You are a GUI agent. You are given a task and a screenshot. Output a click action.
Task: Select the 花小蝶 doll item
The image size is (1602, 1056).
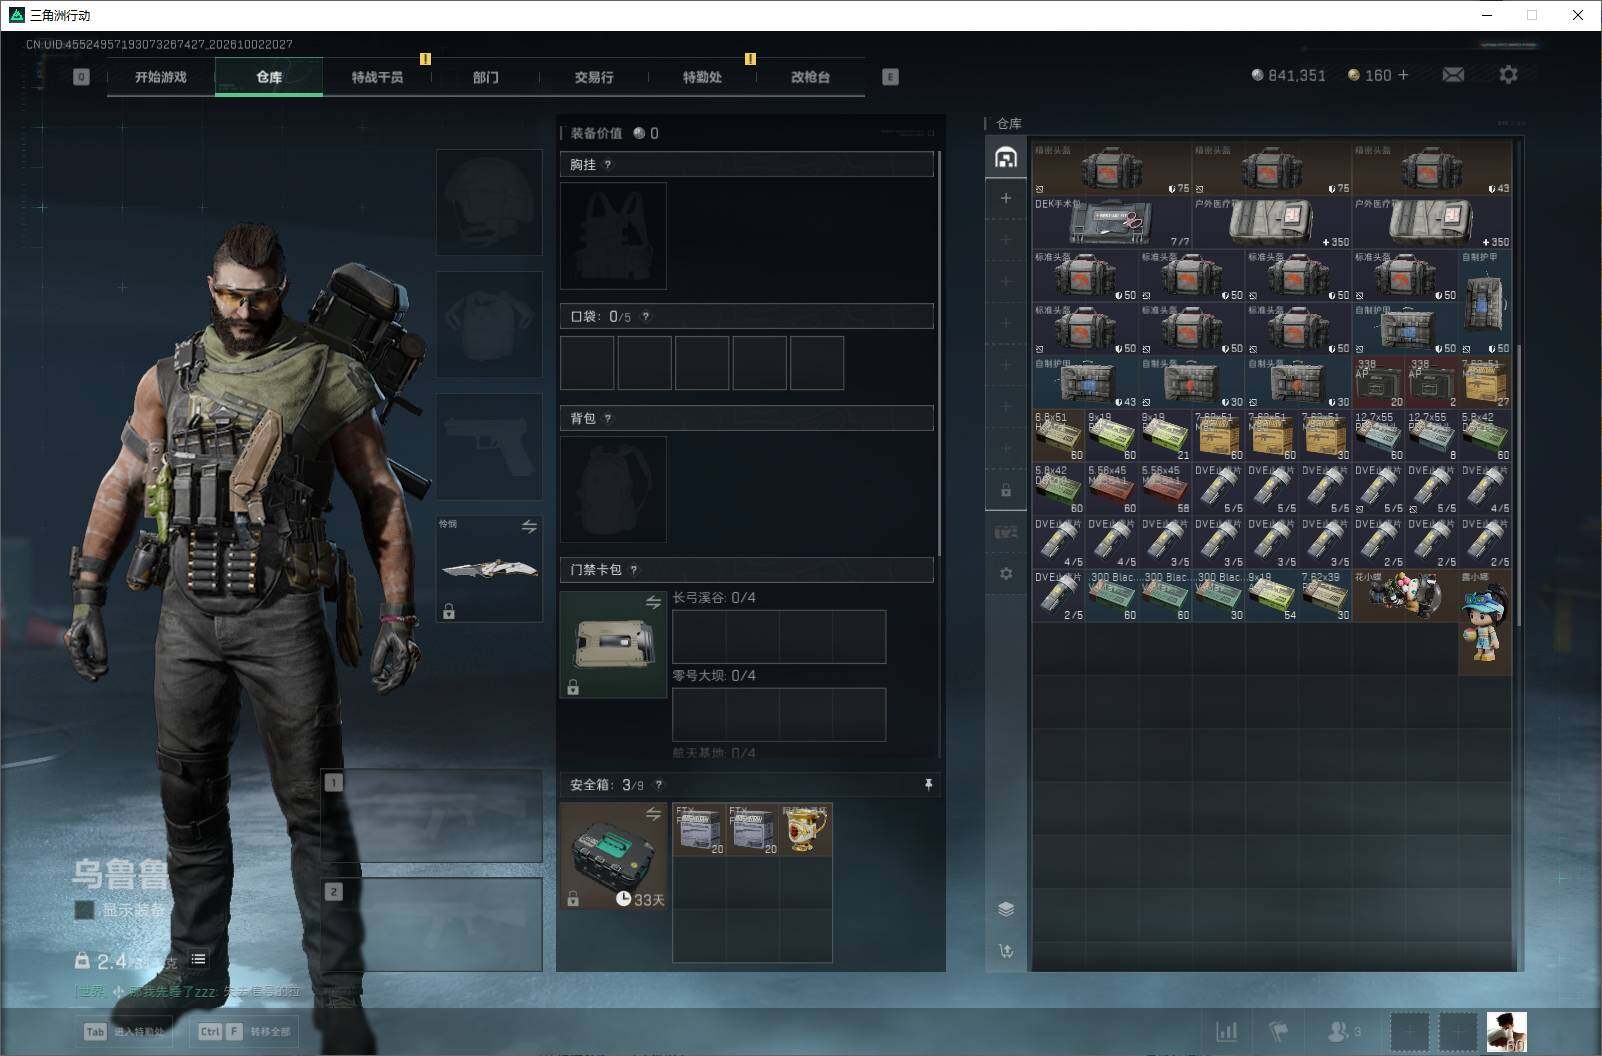[x=1404, y=595]
